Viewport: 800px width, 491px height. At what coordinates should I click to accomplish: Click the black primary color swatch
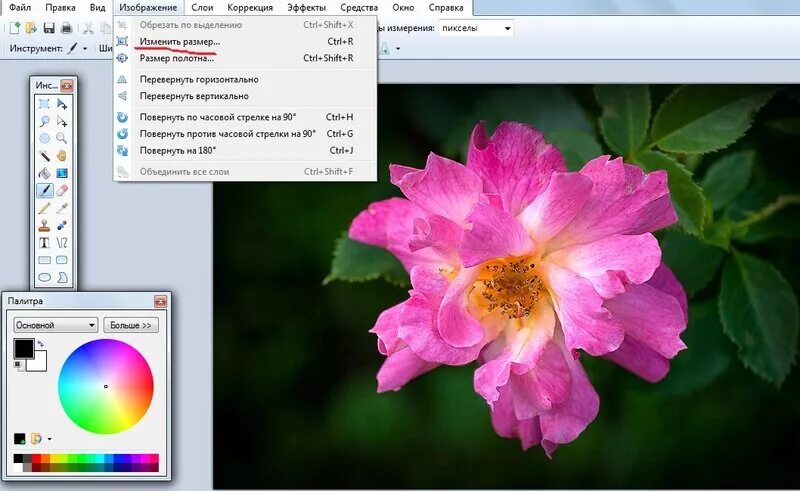(x=23, y=348)
